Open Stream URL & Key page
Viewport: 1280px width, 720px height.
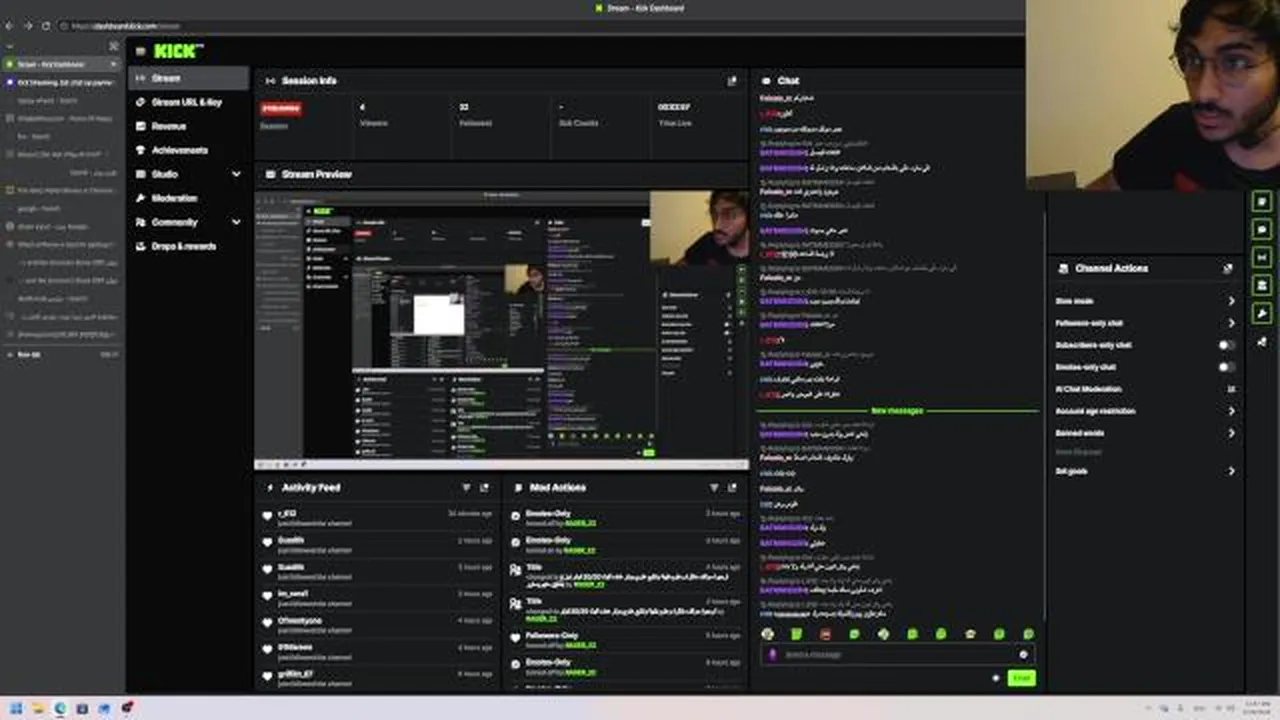pyautogui.click(x=188, y=102)
